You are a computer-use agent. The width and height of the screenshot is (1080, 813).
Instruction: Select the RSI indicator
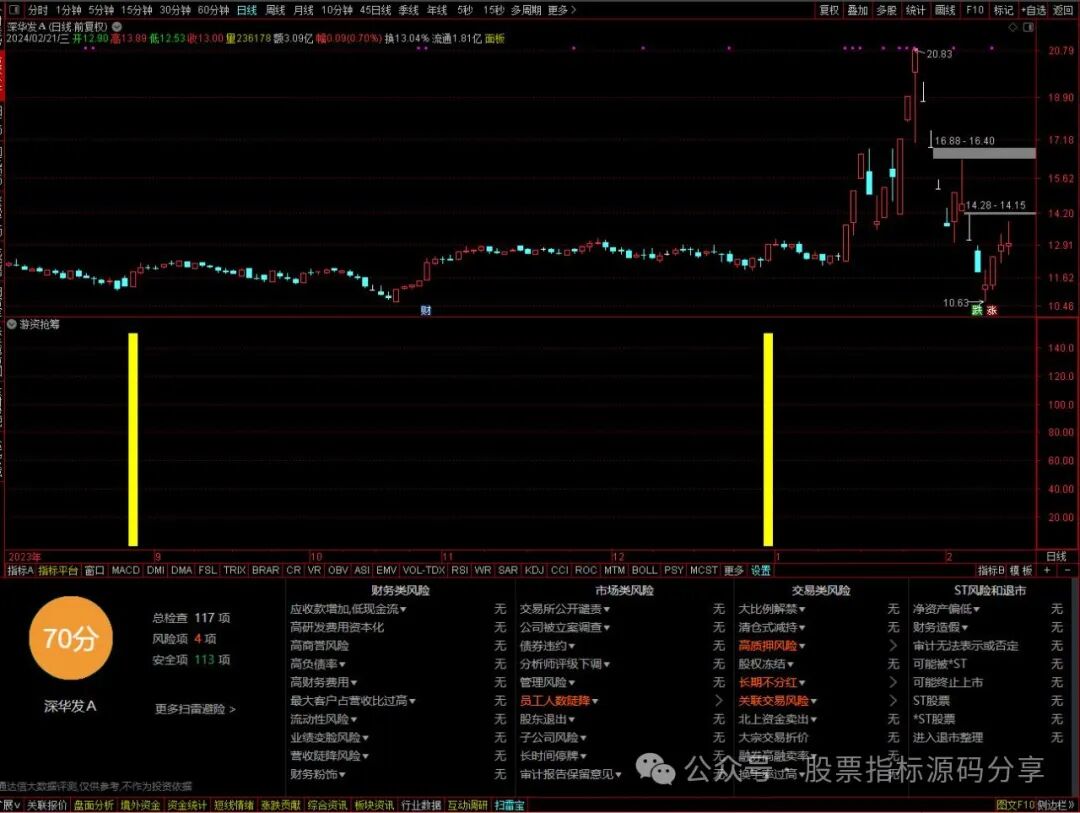click(459, 570)
